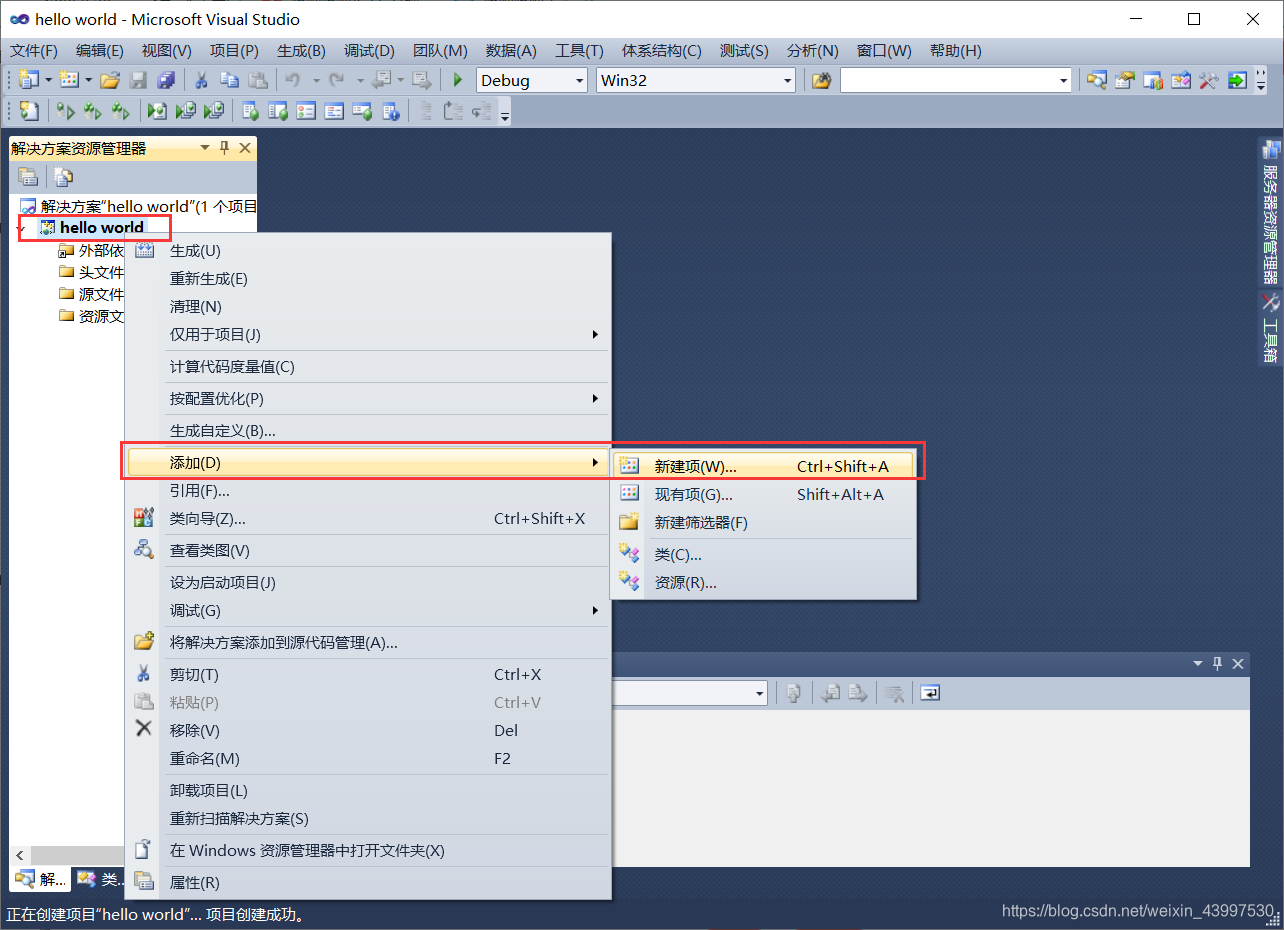Select 类(C)... in Add submenu
Screen dimensions: 1284x930
tap(764, 554)
